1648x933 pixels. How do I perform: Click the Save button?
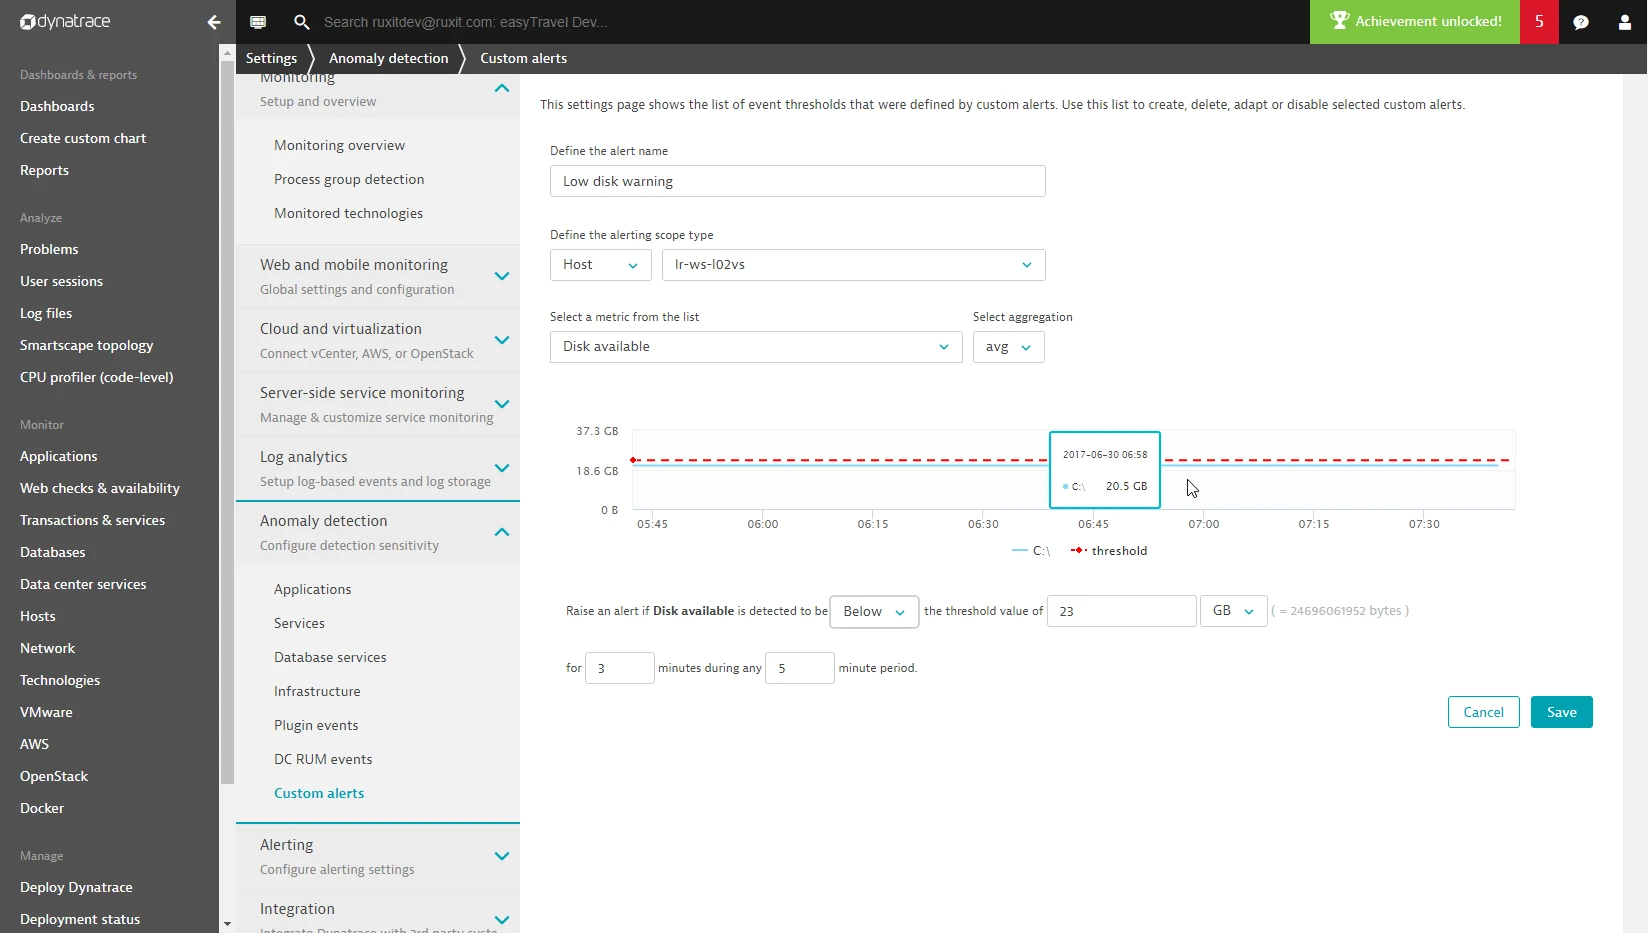(x=1561, y=712)
